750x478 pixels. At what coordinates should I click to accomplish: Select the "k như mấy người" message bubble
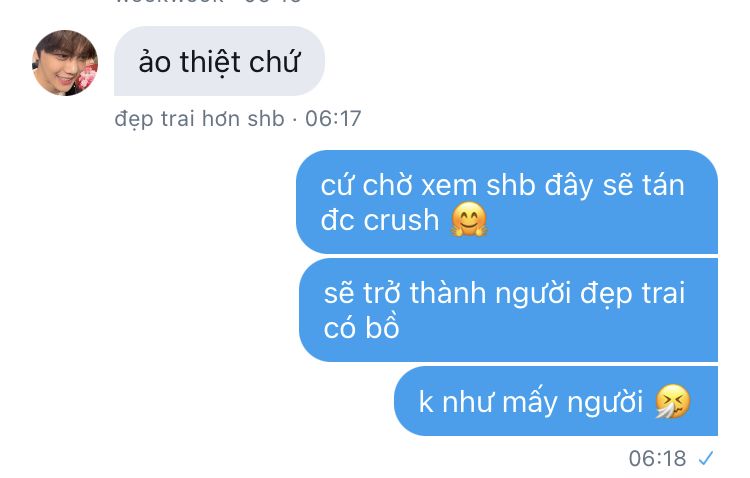556,401
